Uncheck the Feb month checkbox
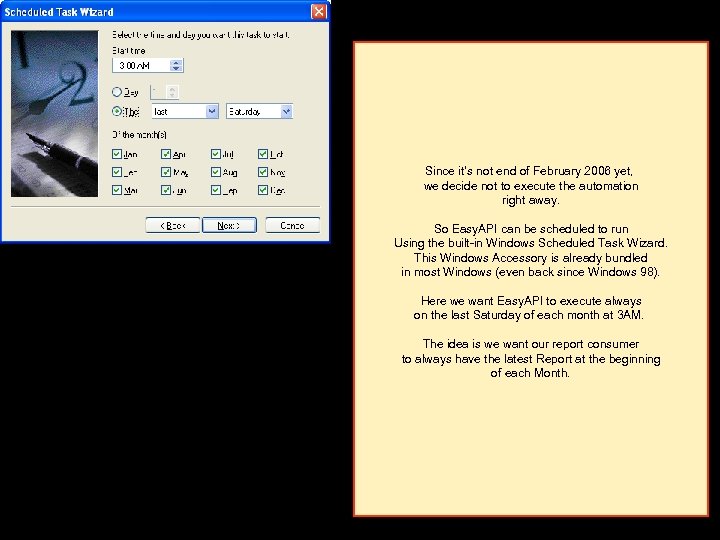The image size is (720, 540). point(117,172)
